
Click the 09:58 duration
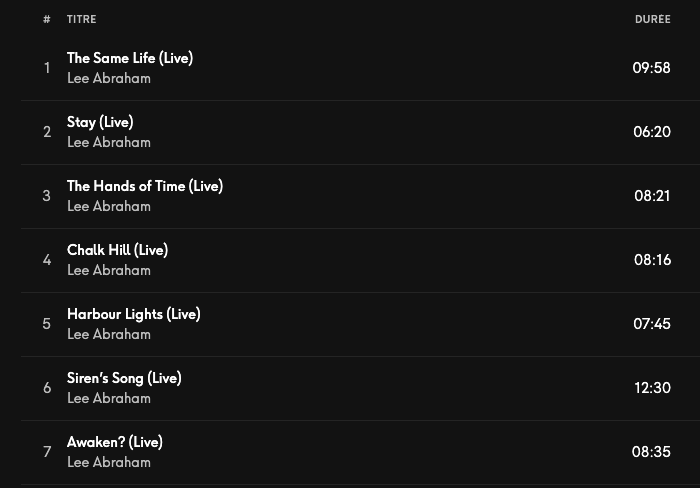coord(651,68)
